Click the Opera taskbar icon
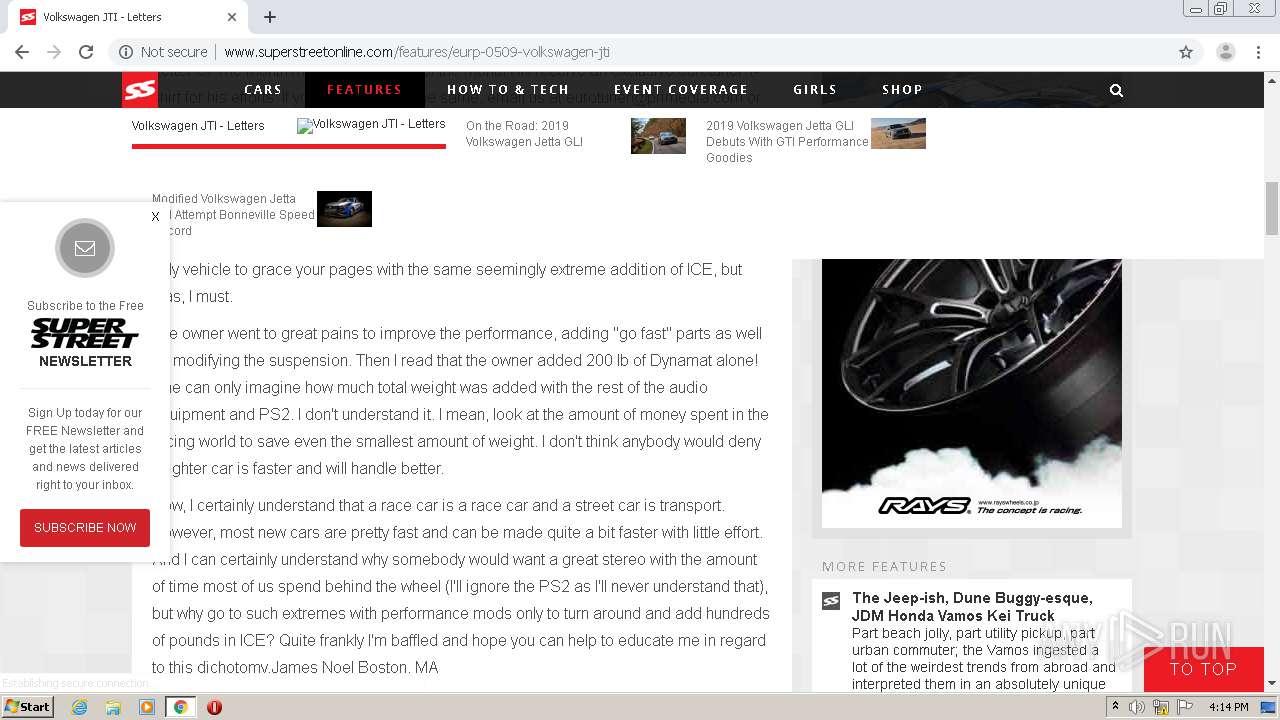The width and height of the screenshot is (1280, 720). click(214, 707)
